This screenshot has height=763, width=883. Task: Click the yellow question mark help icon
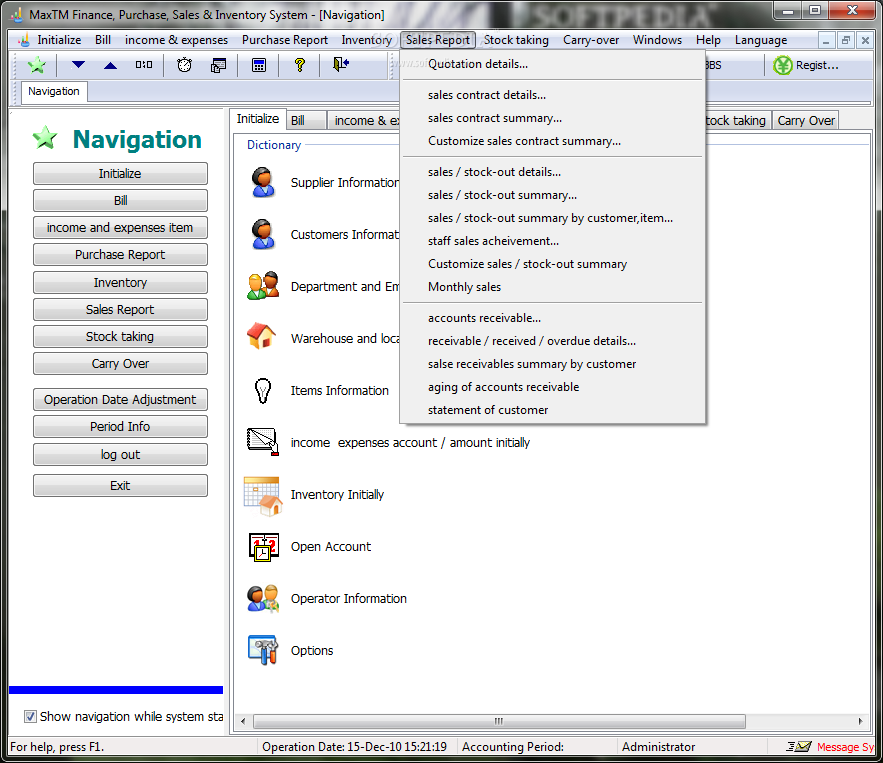pos(300,65)
